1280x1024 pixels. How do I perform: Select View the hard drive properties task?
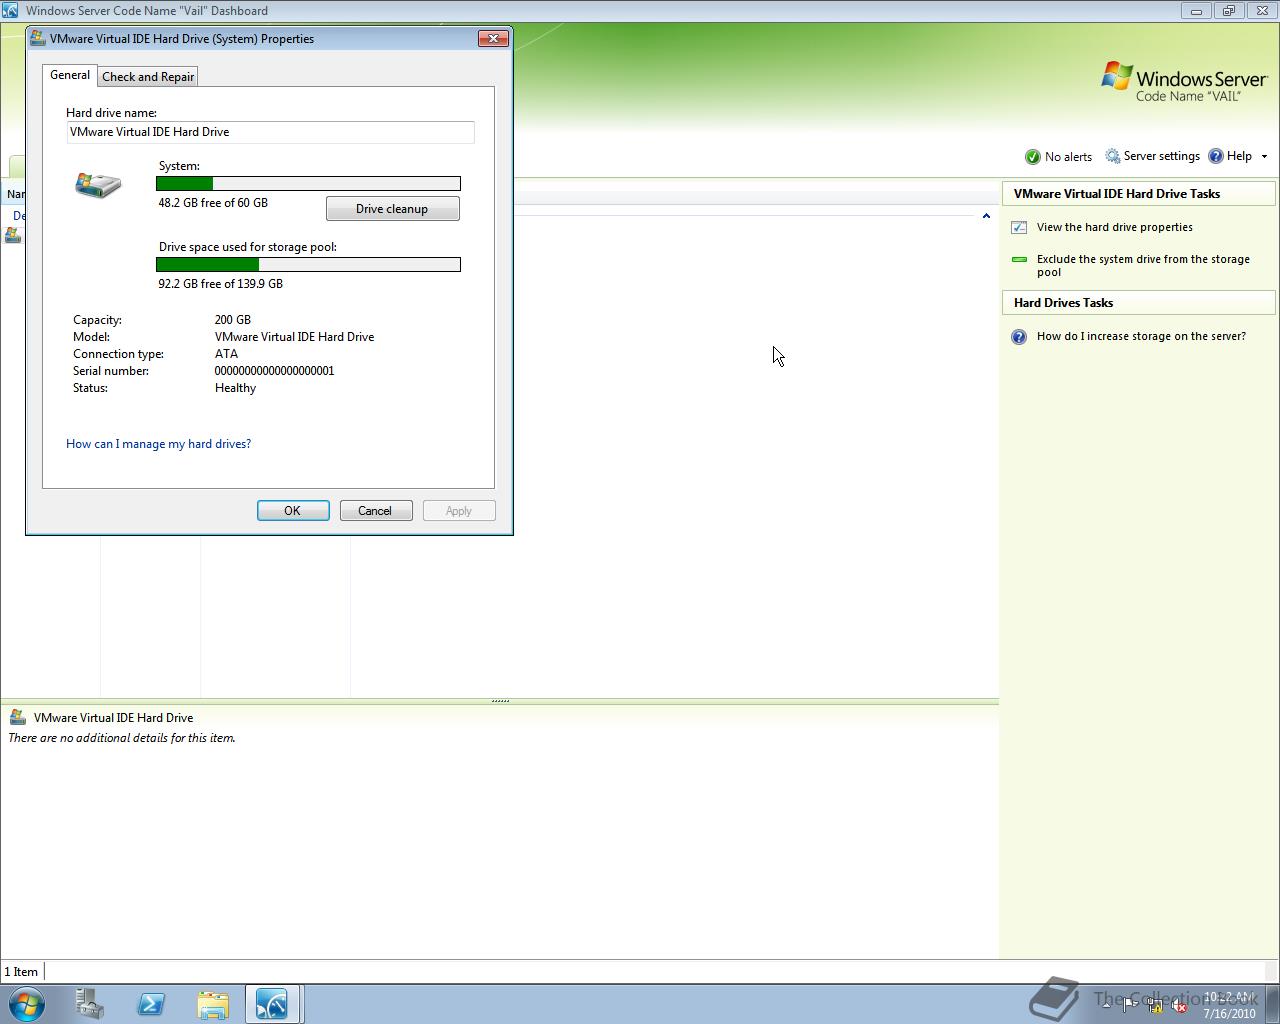click(x=1114, y=227)
